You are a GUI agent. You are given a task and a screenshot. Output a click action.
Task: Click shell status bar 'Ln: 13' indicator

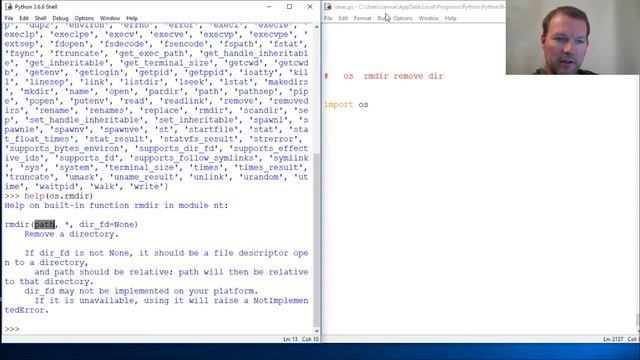[x=290, y=339]
